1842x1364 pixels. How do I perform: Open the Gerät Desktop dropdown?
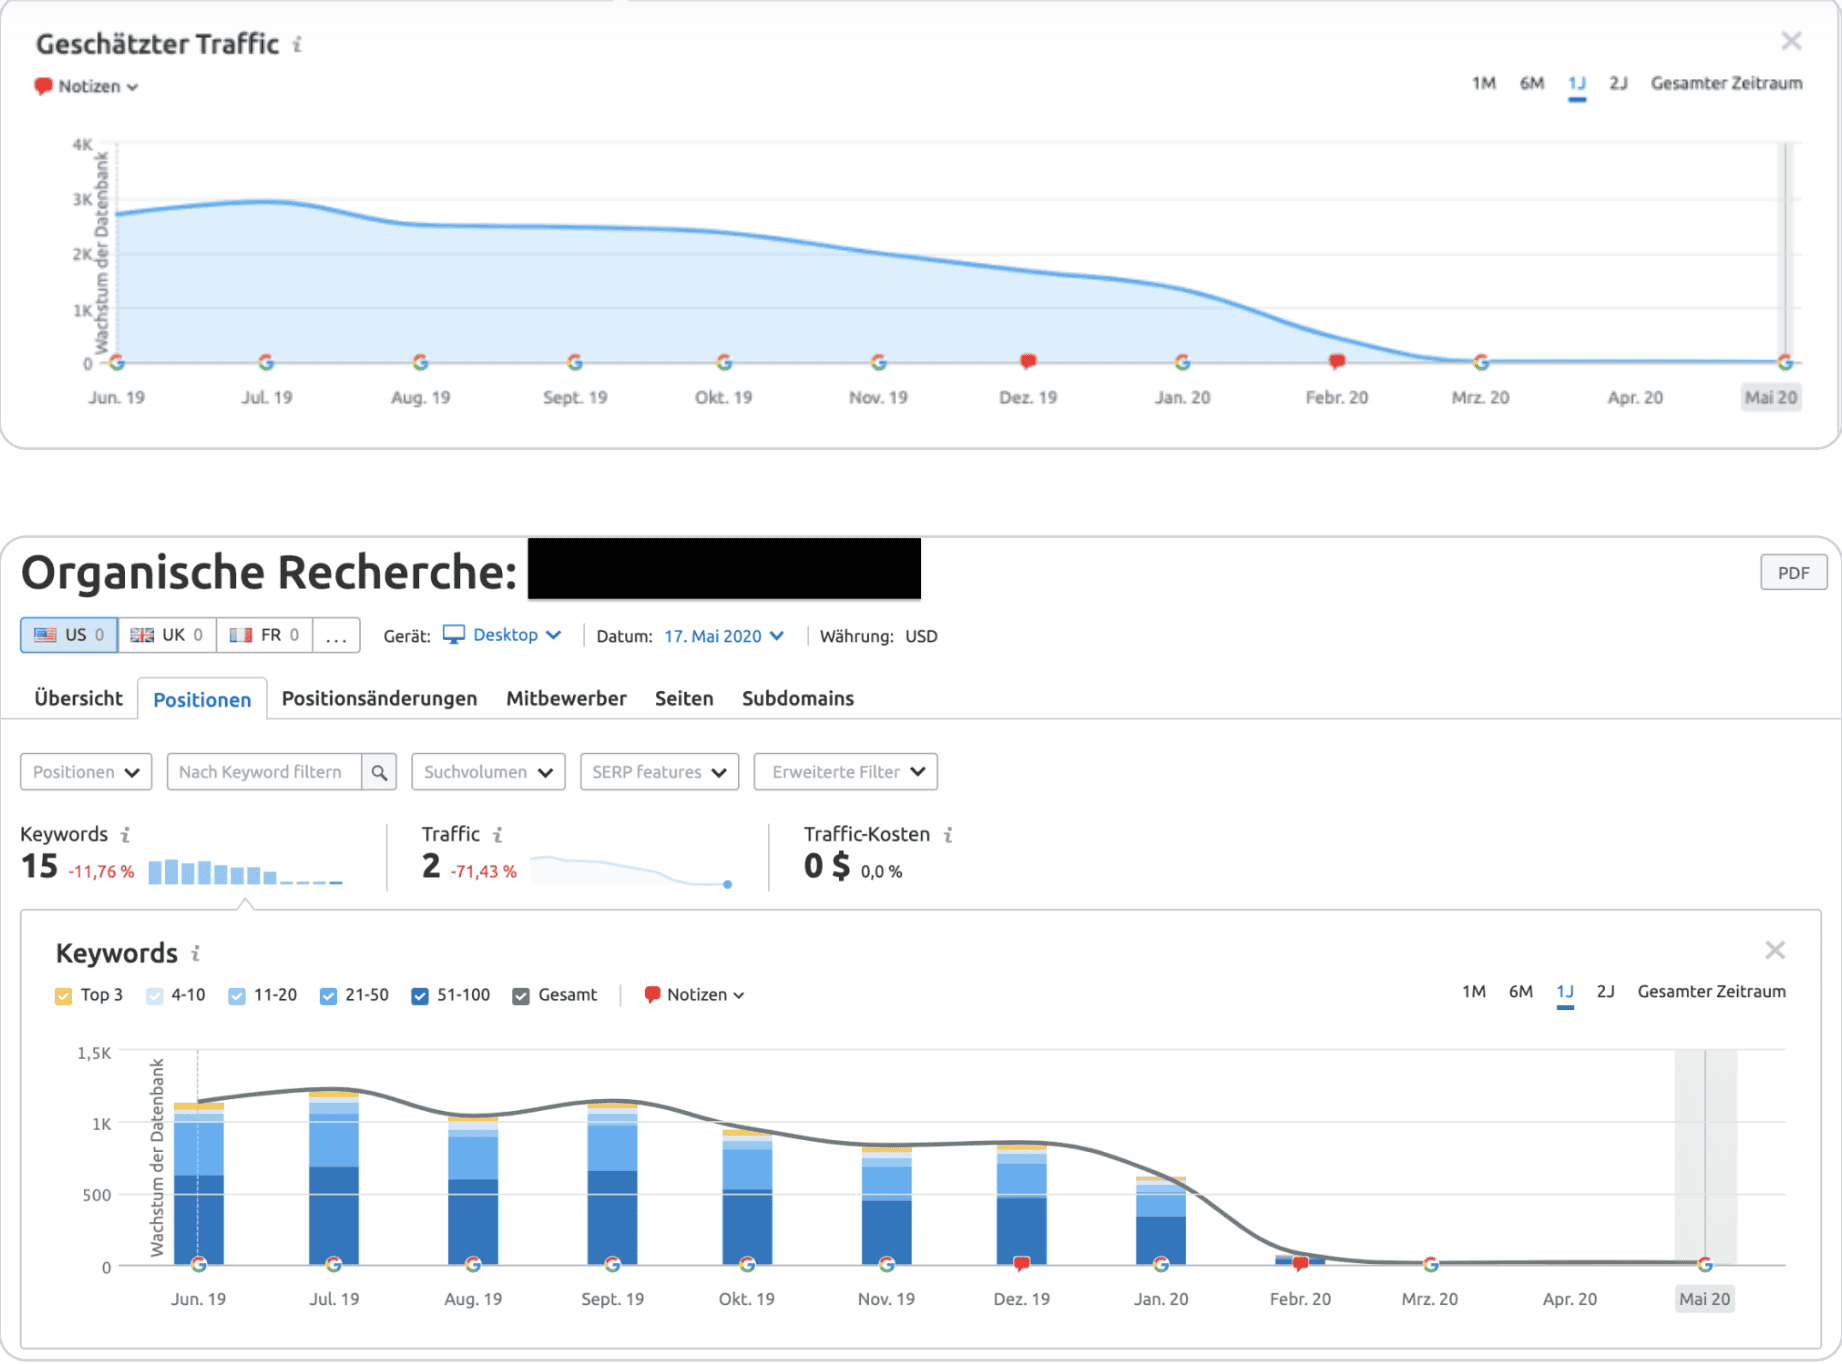coord(503,636)
